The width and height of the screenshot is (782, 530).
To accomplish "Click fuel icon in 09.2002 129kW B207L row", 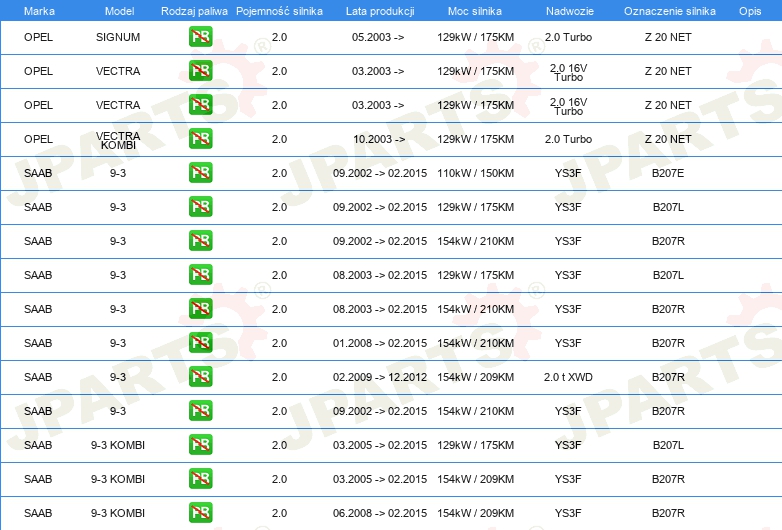I will click(x=200, y=206).
